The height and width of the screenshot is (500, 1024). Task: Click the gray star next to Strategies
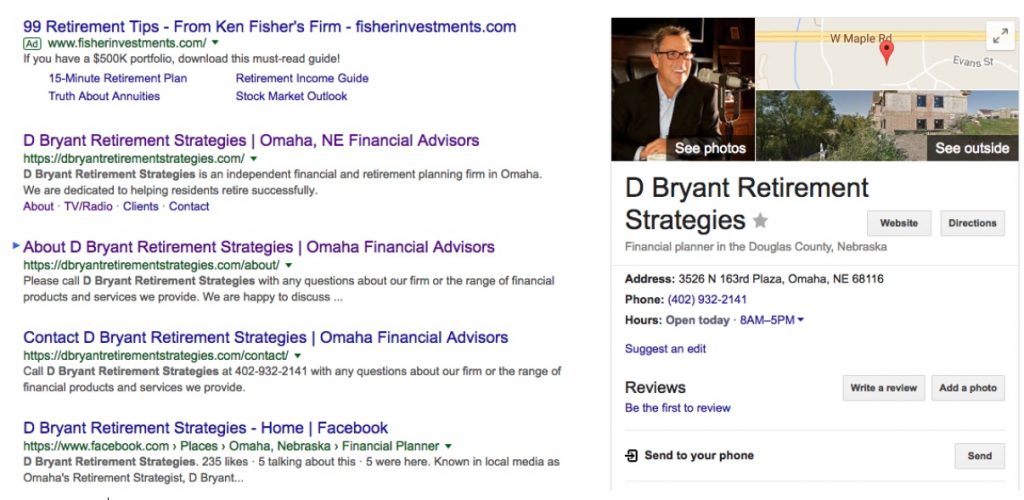click(760, 221)
